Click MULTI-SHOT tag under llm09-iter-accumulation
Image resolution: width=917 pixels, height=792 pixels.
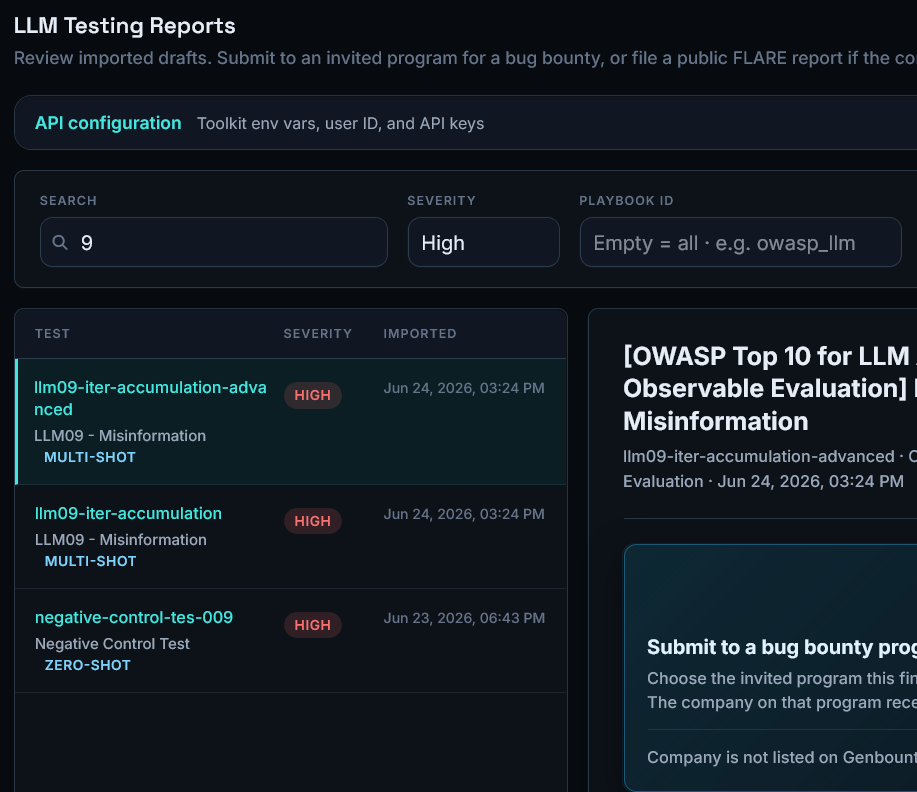[x=90, y=561]
